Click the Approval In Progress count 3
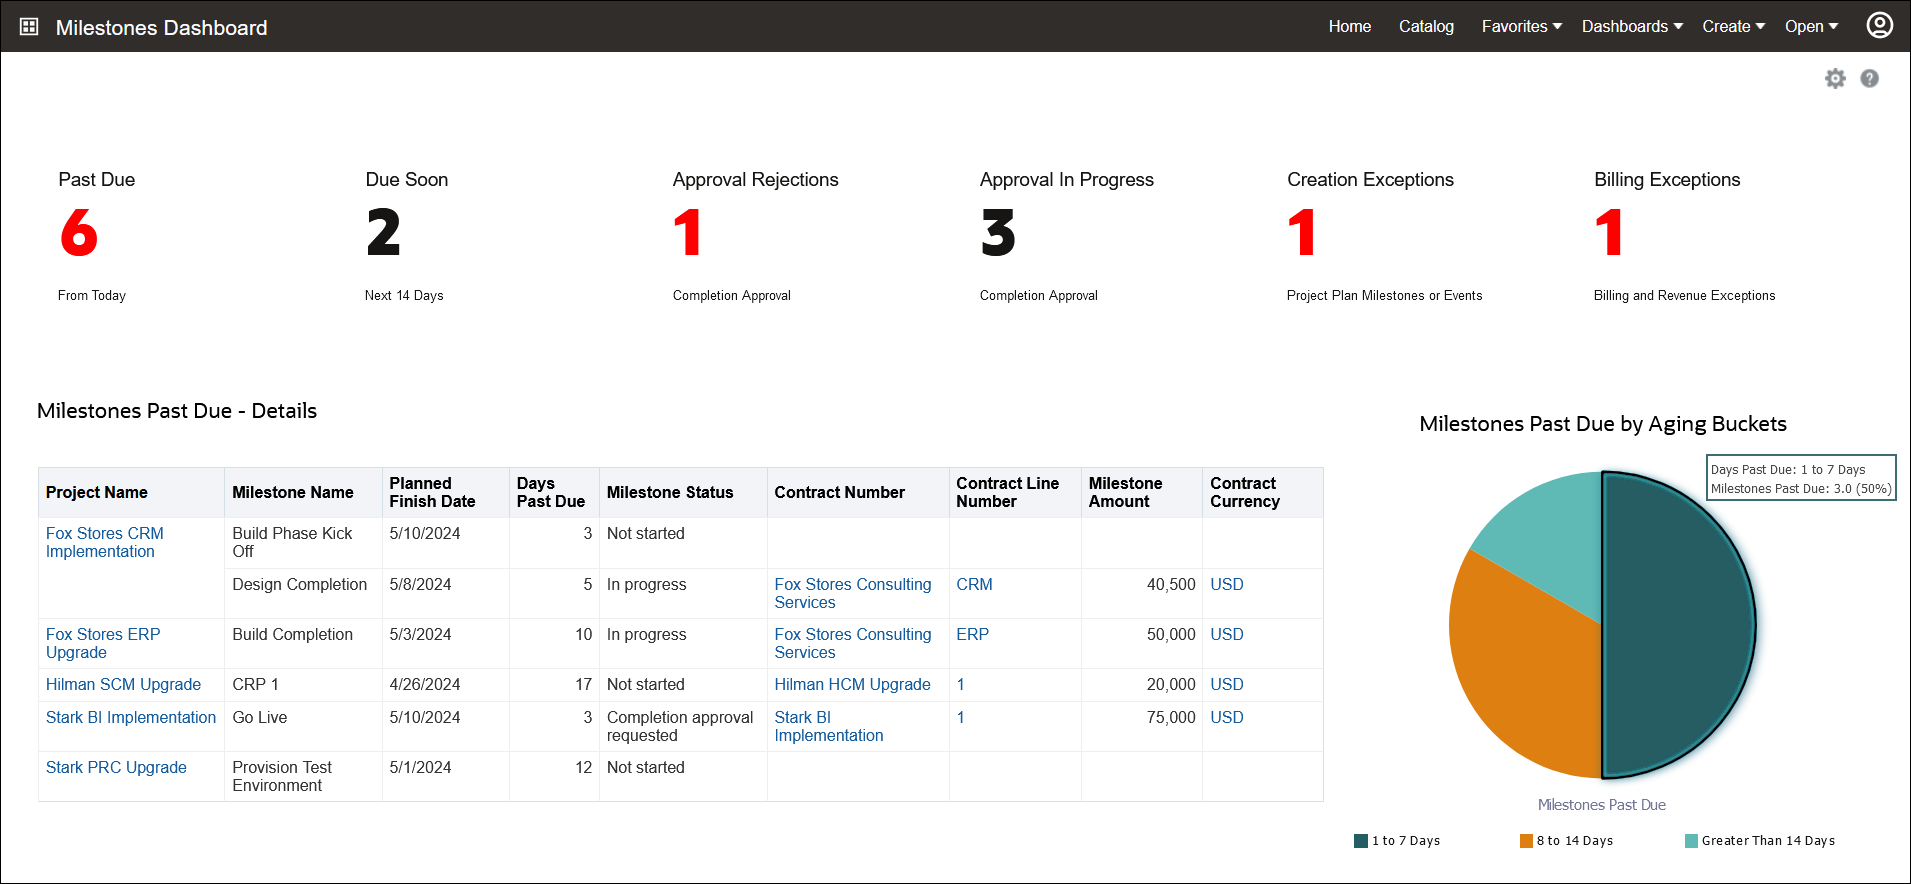The image size is (1911, 884). 998,232
